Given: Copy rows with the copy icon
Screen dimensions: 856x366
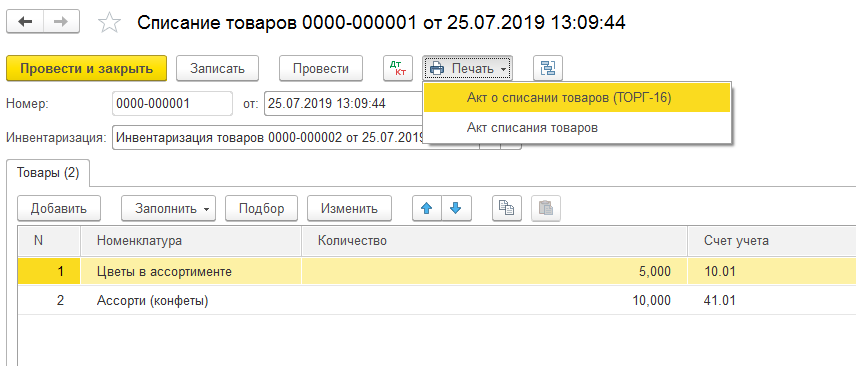Looking at the screenshot, I should (x=507, y=208).
